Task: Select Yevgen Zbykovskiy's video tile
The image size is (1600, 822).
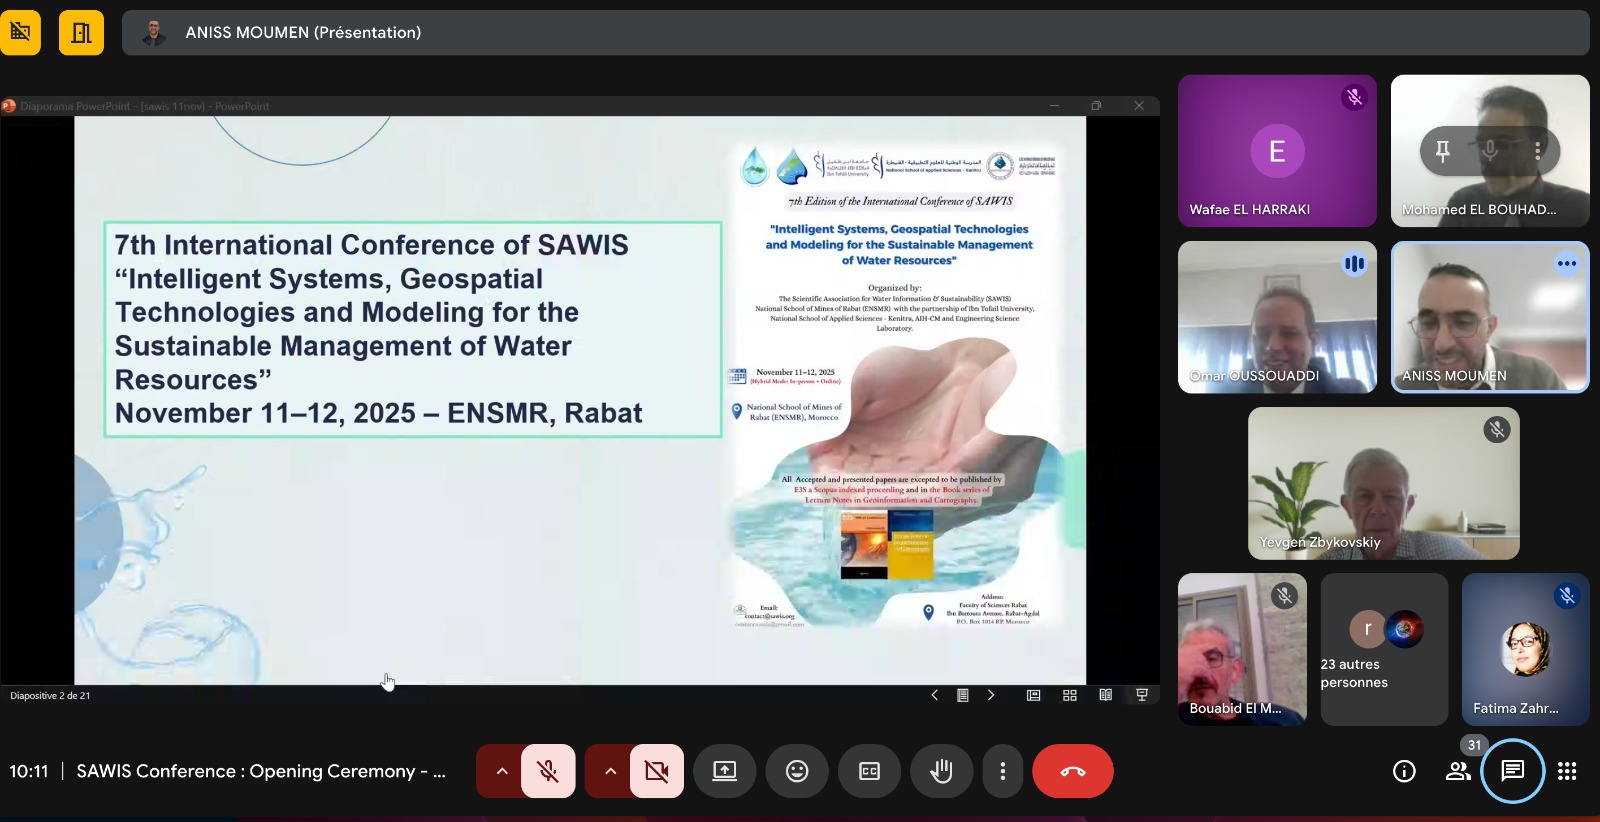Action: click(x=1383, y=483)
